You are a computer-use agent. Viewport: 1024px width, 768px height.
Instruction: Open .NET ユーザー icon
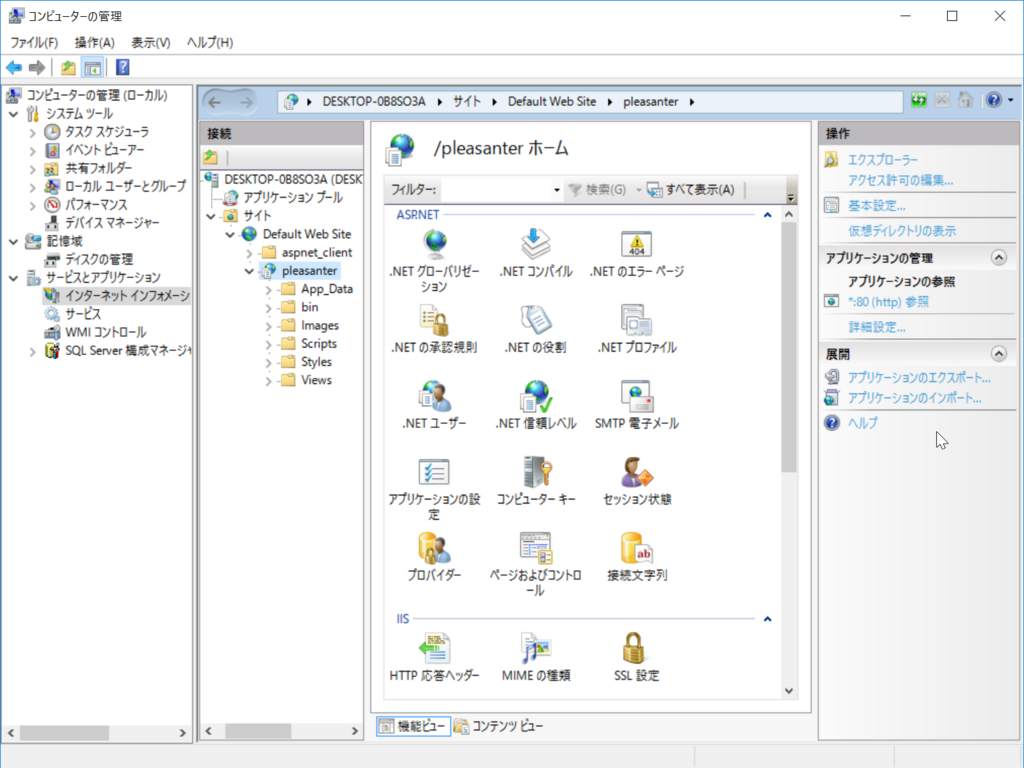coord(434,405)
